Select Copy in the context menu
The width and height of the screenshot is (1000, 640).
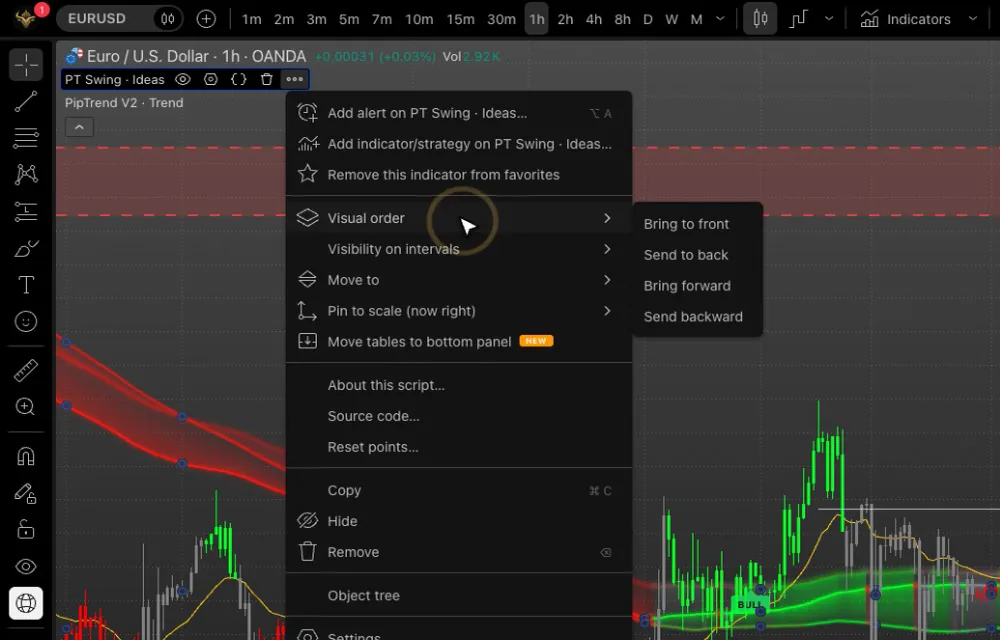tap(459, 490)
